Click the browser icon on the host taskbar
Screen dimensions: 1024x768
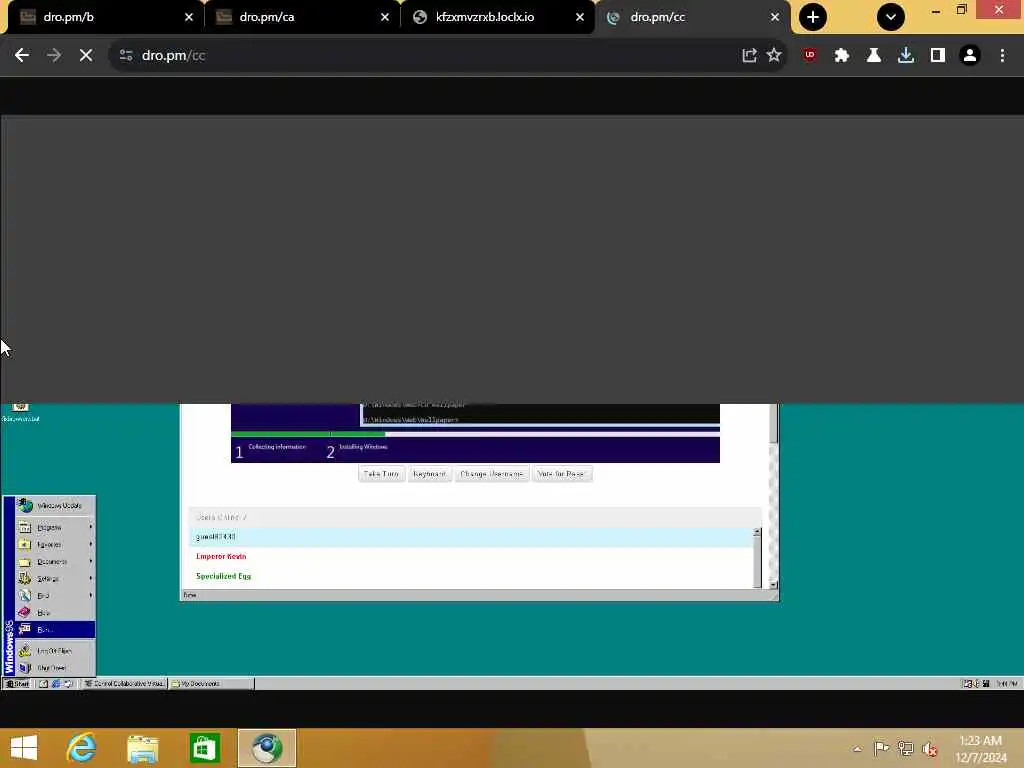(267, 748)
